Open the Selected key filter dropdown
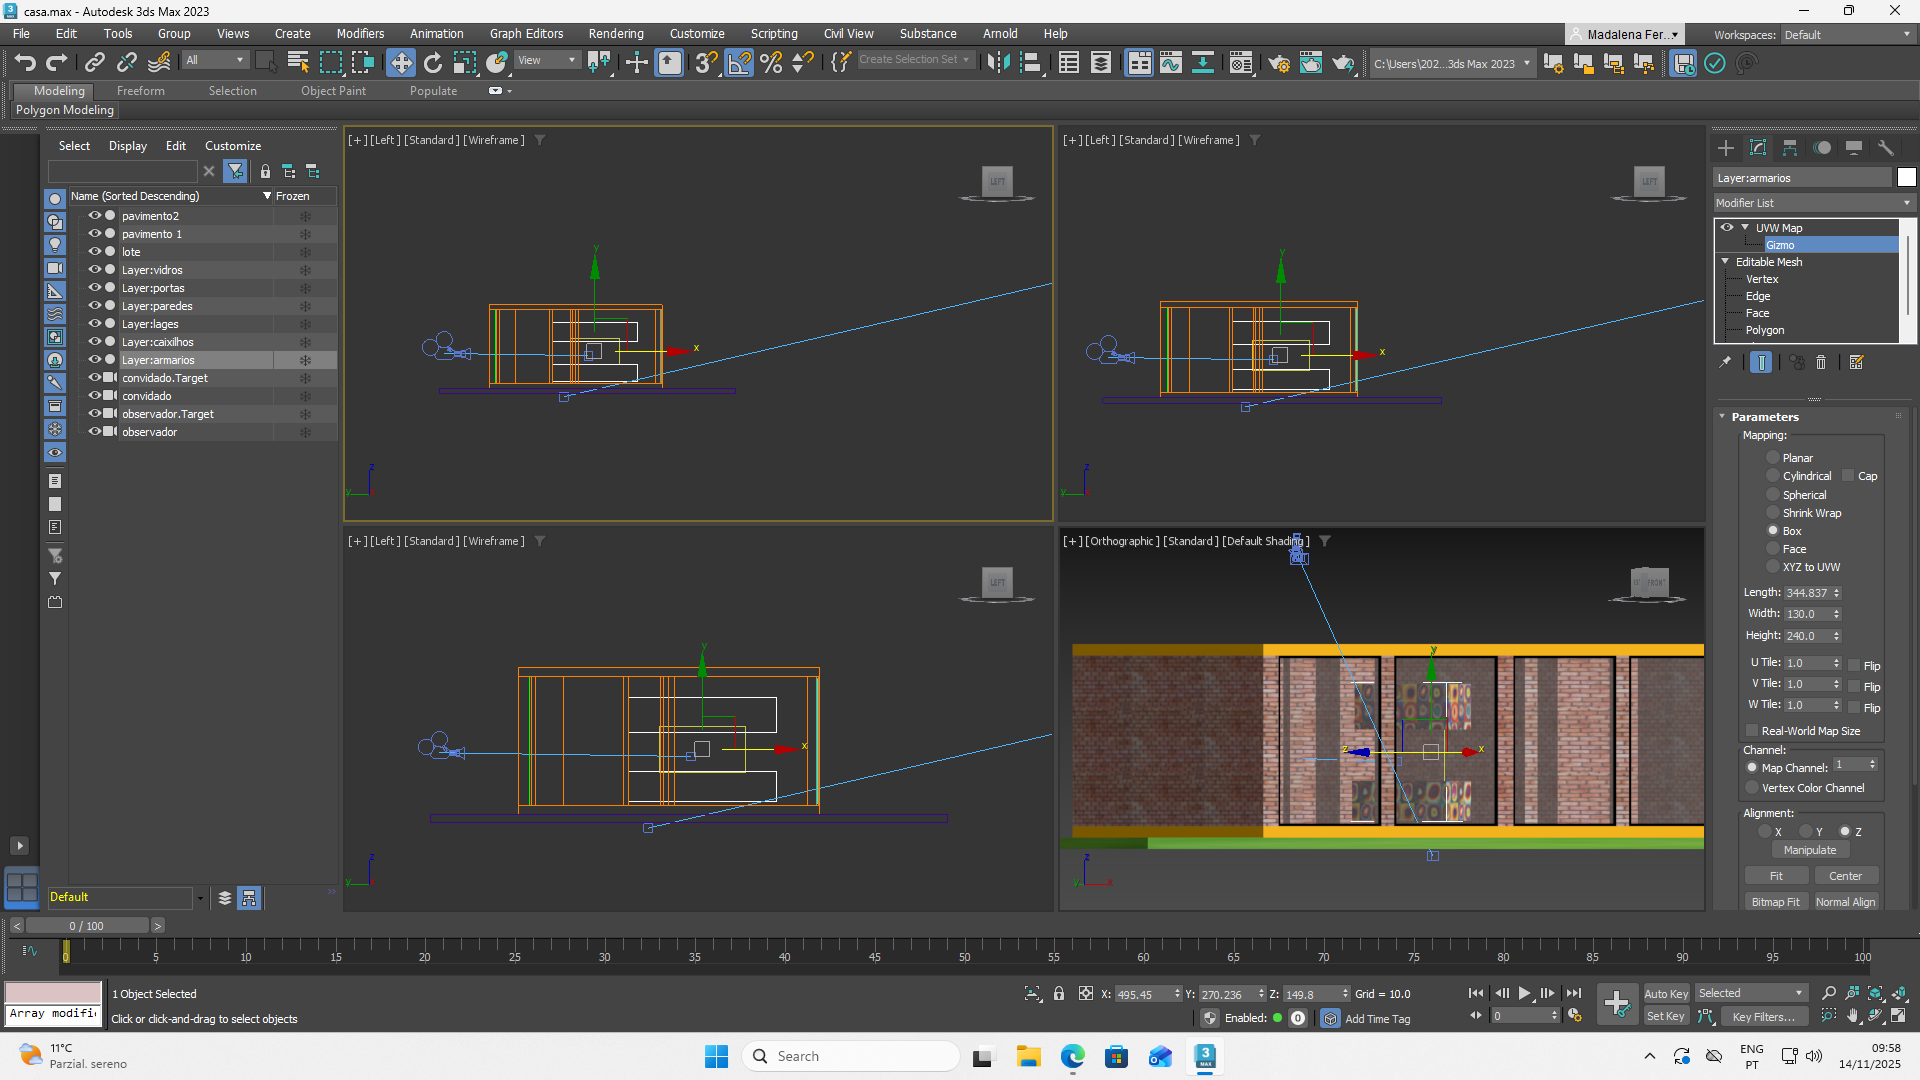 point(1751,993)
